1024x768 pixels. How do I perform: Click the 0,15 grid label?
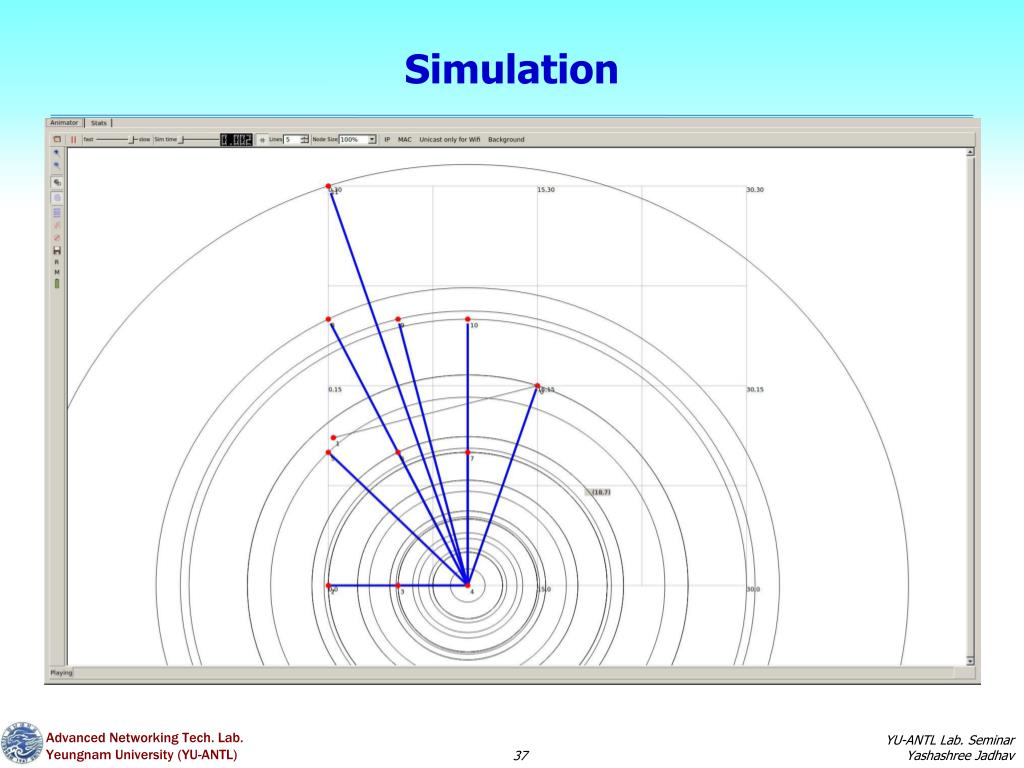(335, 389)
